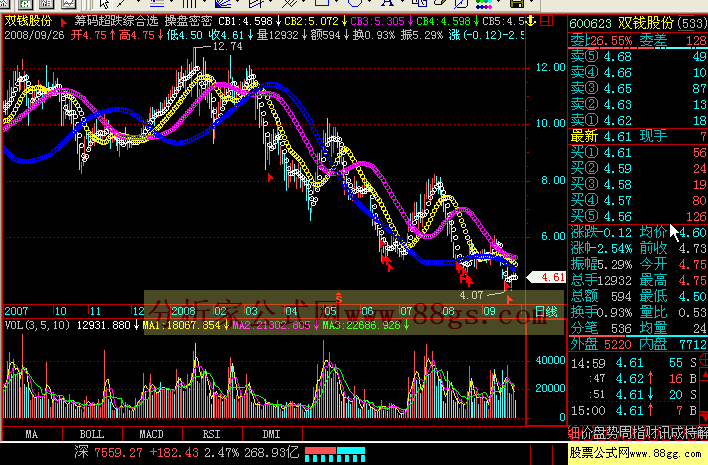The height and width of the screenshot is (465, 708).
Task: Click the red-cyan market strength bar
Action: [335, 454]
